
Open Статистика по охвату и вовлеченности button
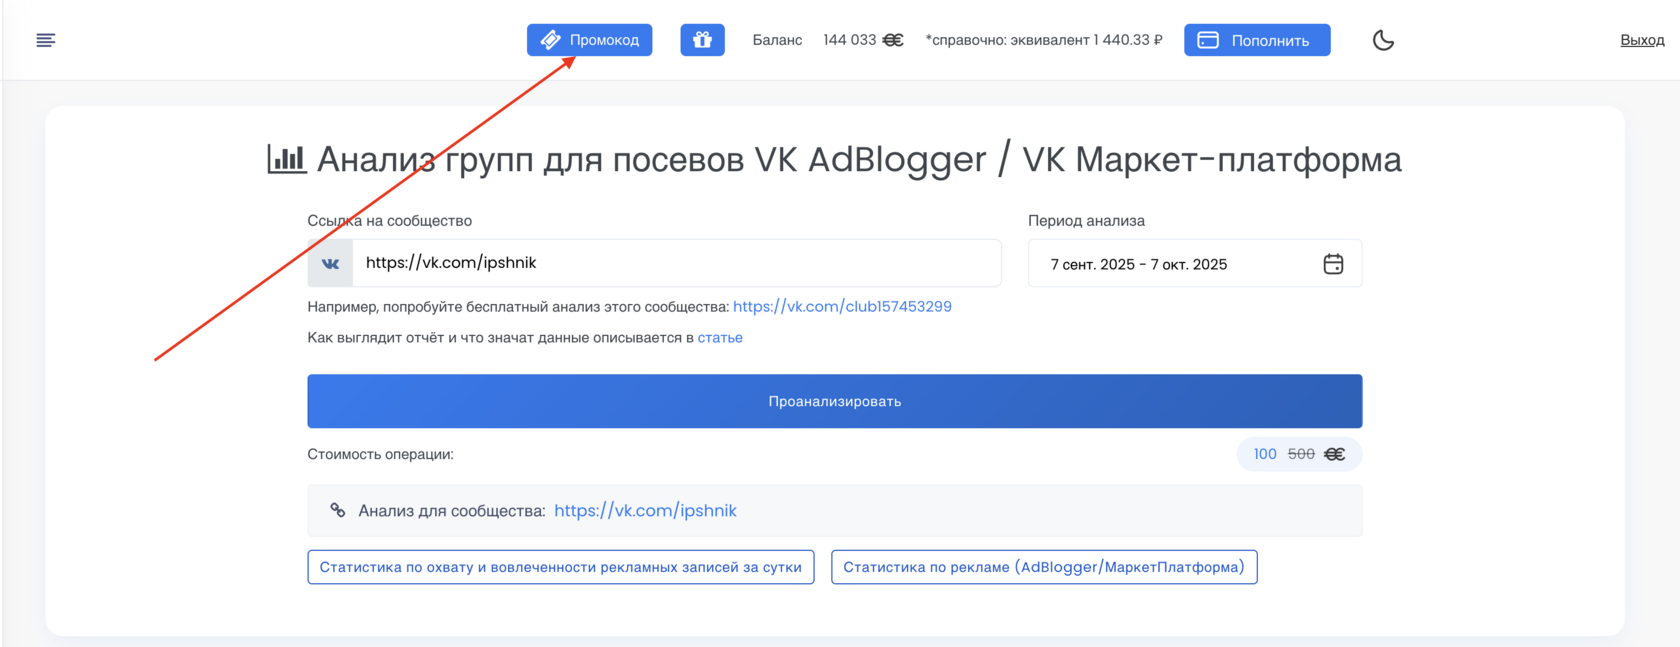[561, 567]
